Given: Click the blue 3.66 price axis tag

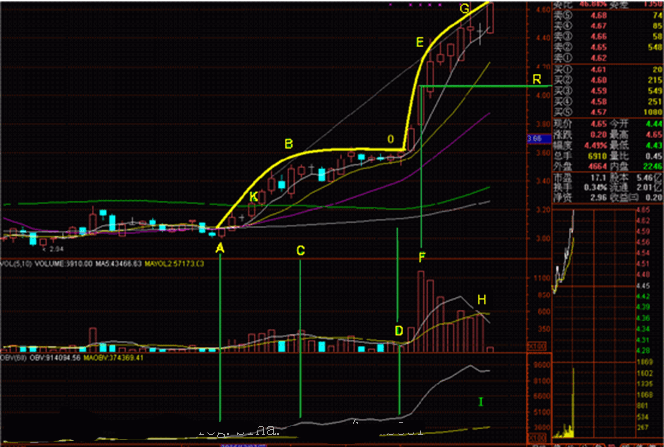Looking at the screenshot, I should click(534, 138).
